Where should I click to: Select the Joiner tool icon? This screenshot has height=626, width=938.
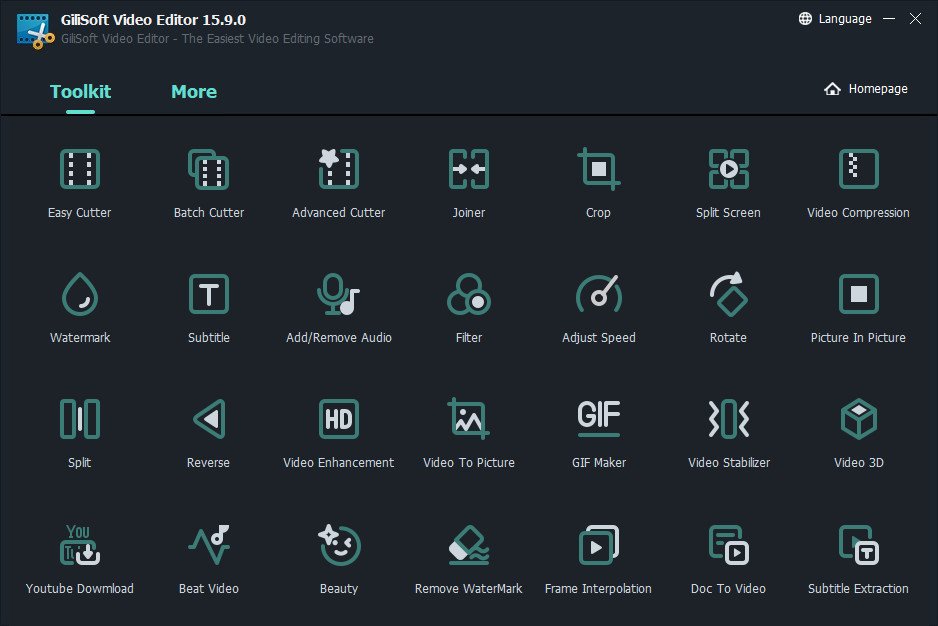click(468, 169)
